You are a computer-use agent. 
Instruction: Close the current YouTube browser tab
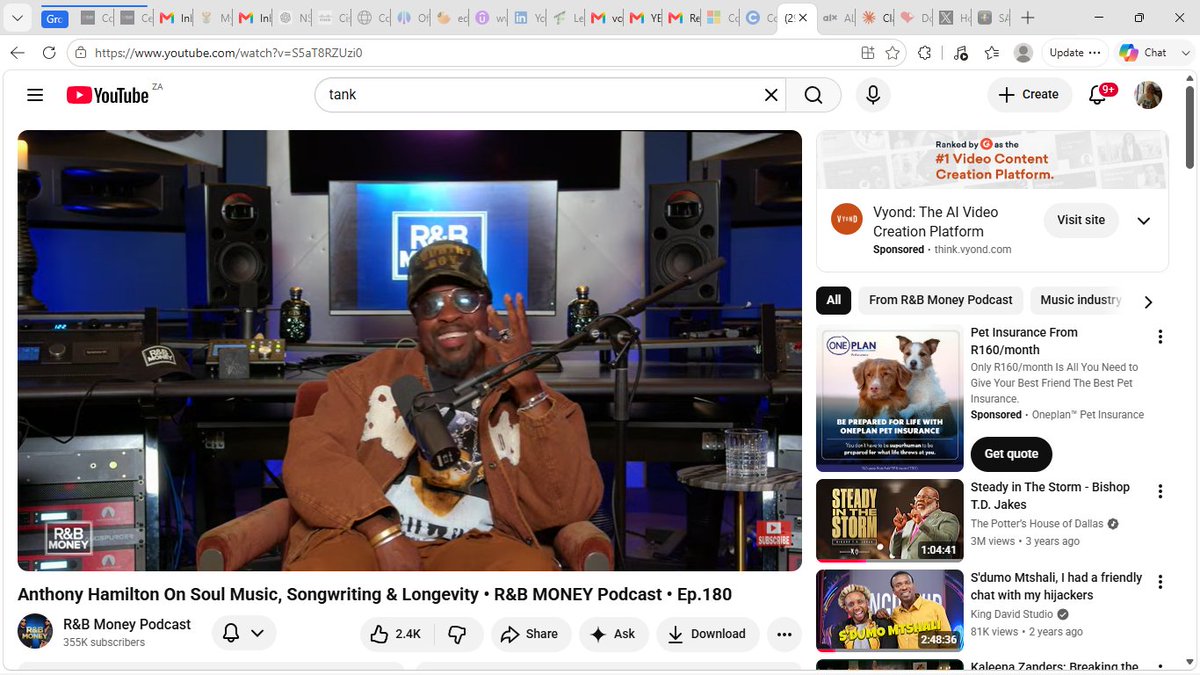(802, 18)
